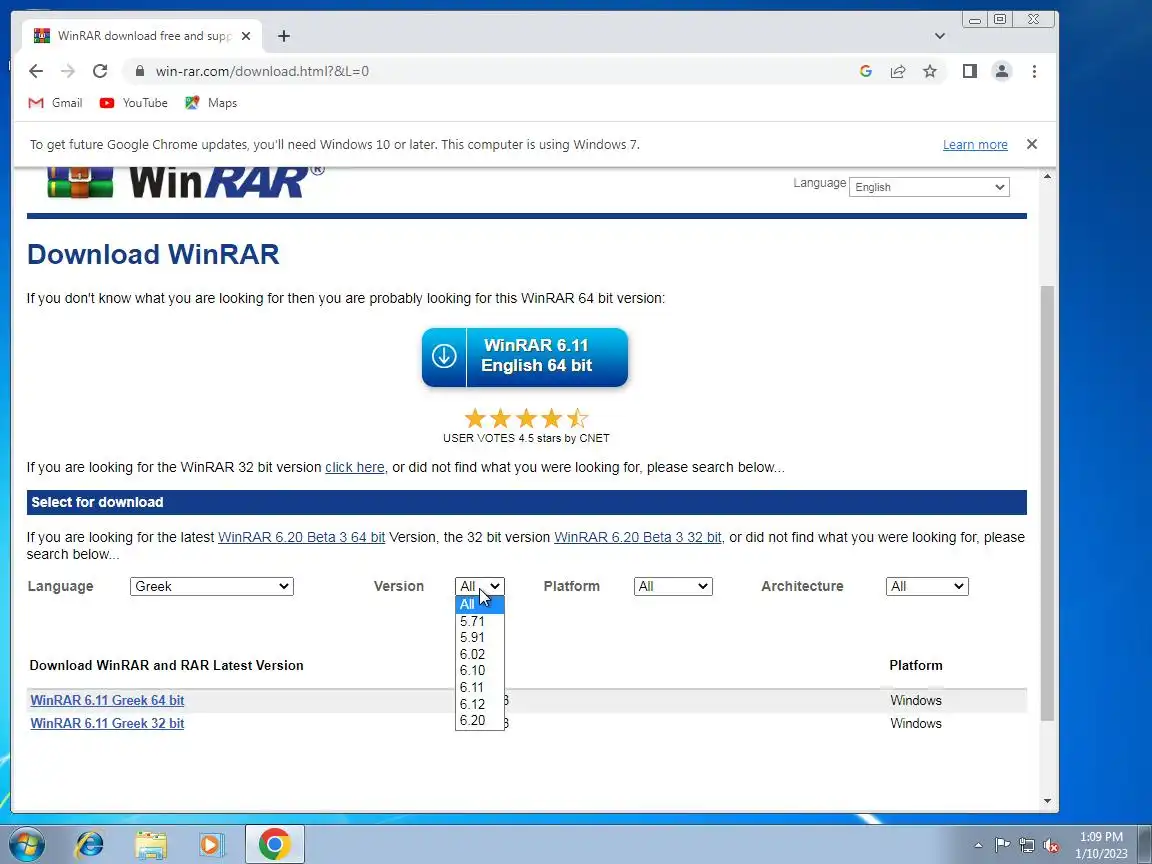The width and height of the screenshot is (1152, 864).
Task: Launch Internet Explorer from the taskbar
Action: click(90, 844)
